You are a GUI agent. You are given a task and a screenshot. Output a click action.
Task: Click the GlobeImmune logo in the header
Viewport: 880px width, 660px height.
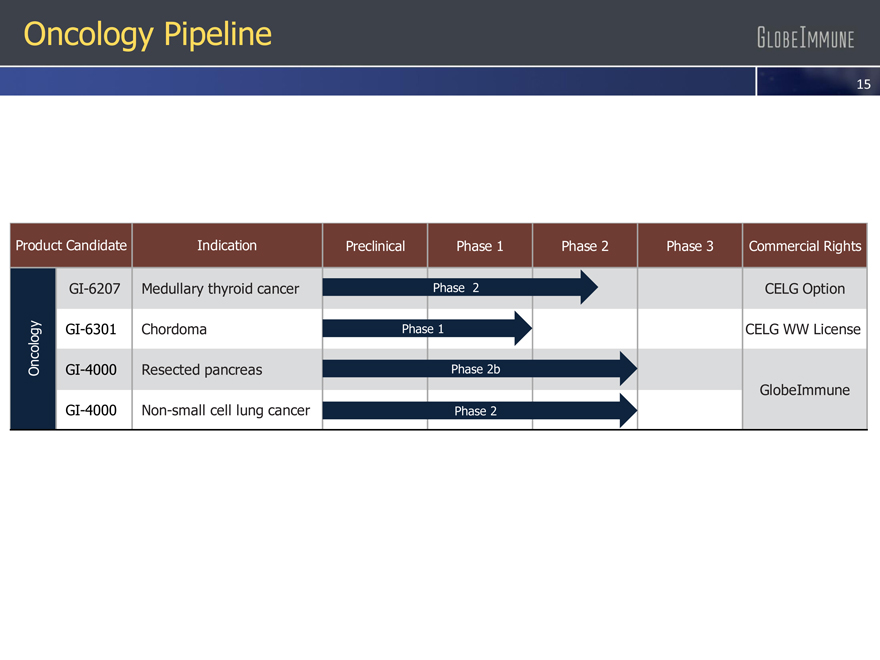tap(805, 39)
